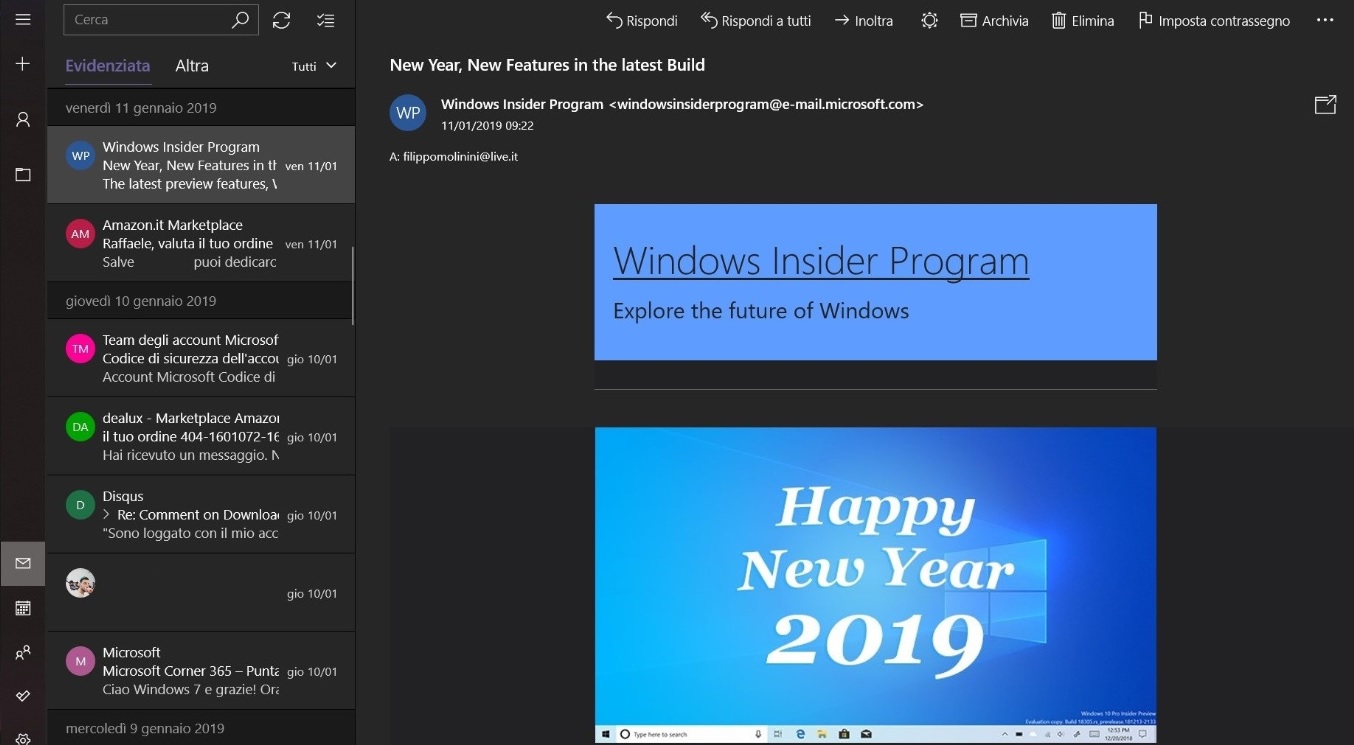
Task: Open dealux Marketplace Amazon email
Action: 201,436
